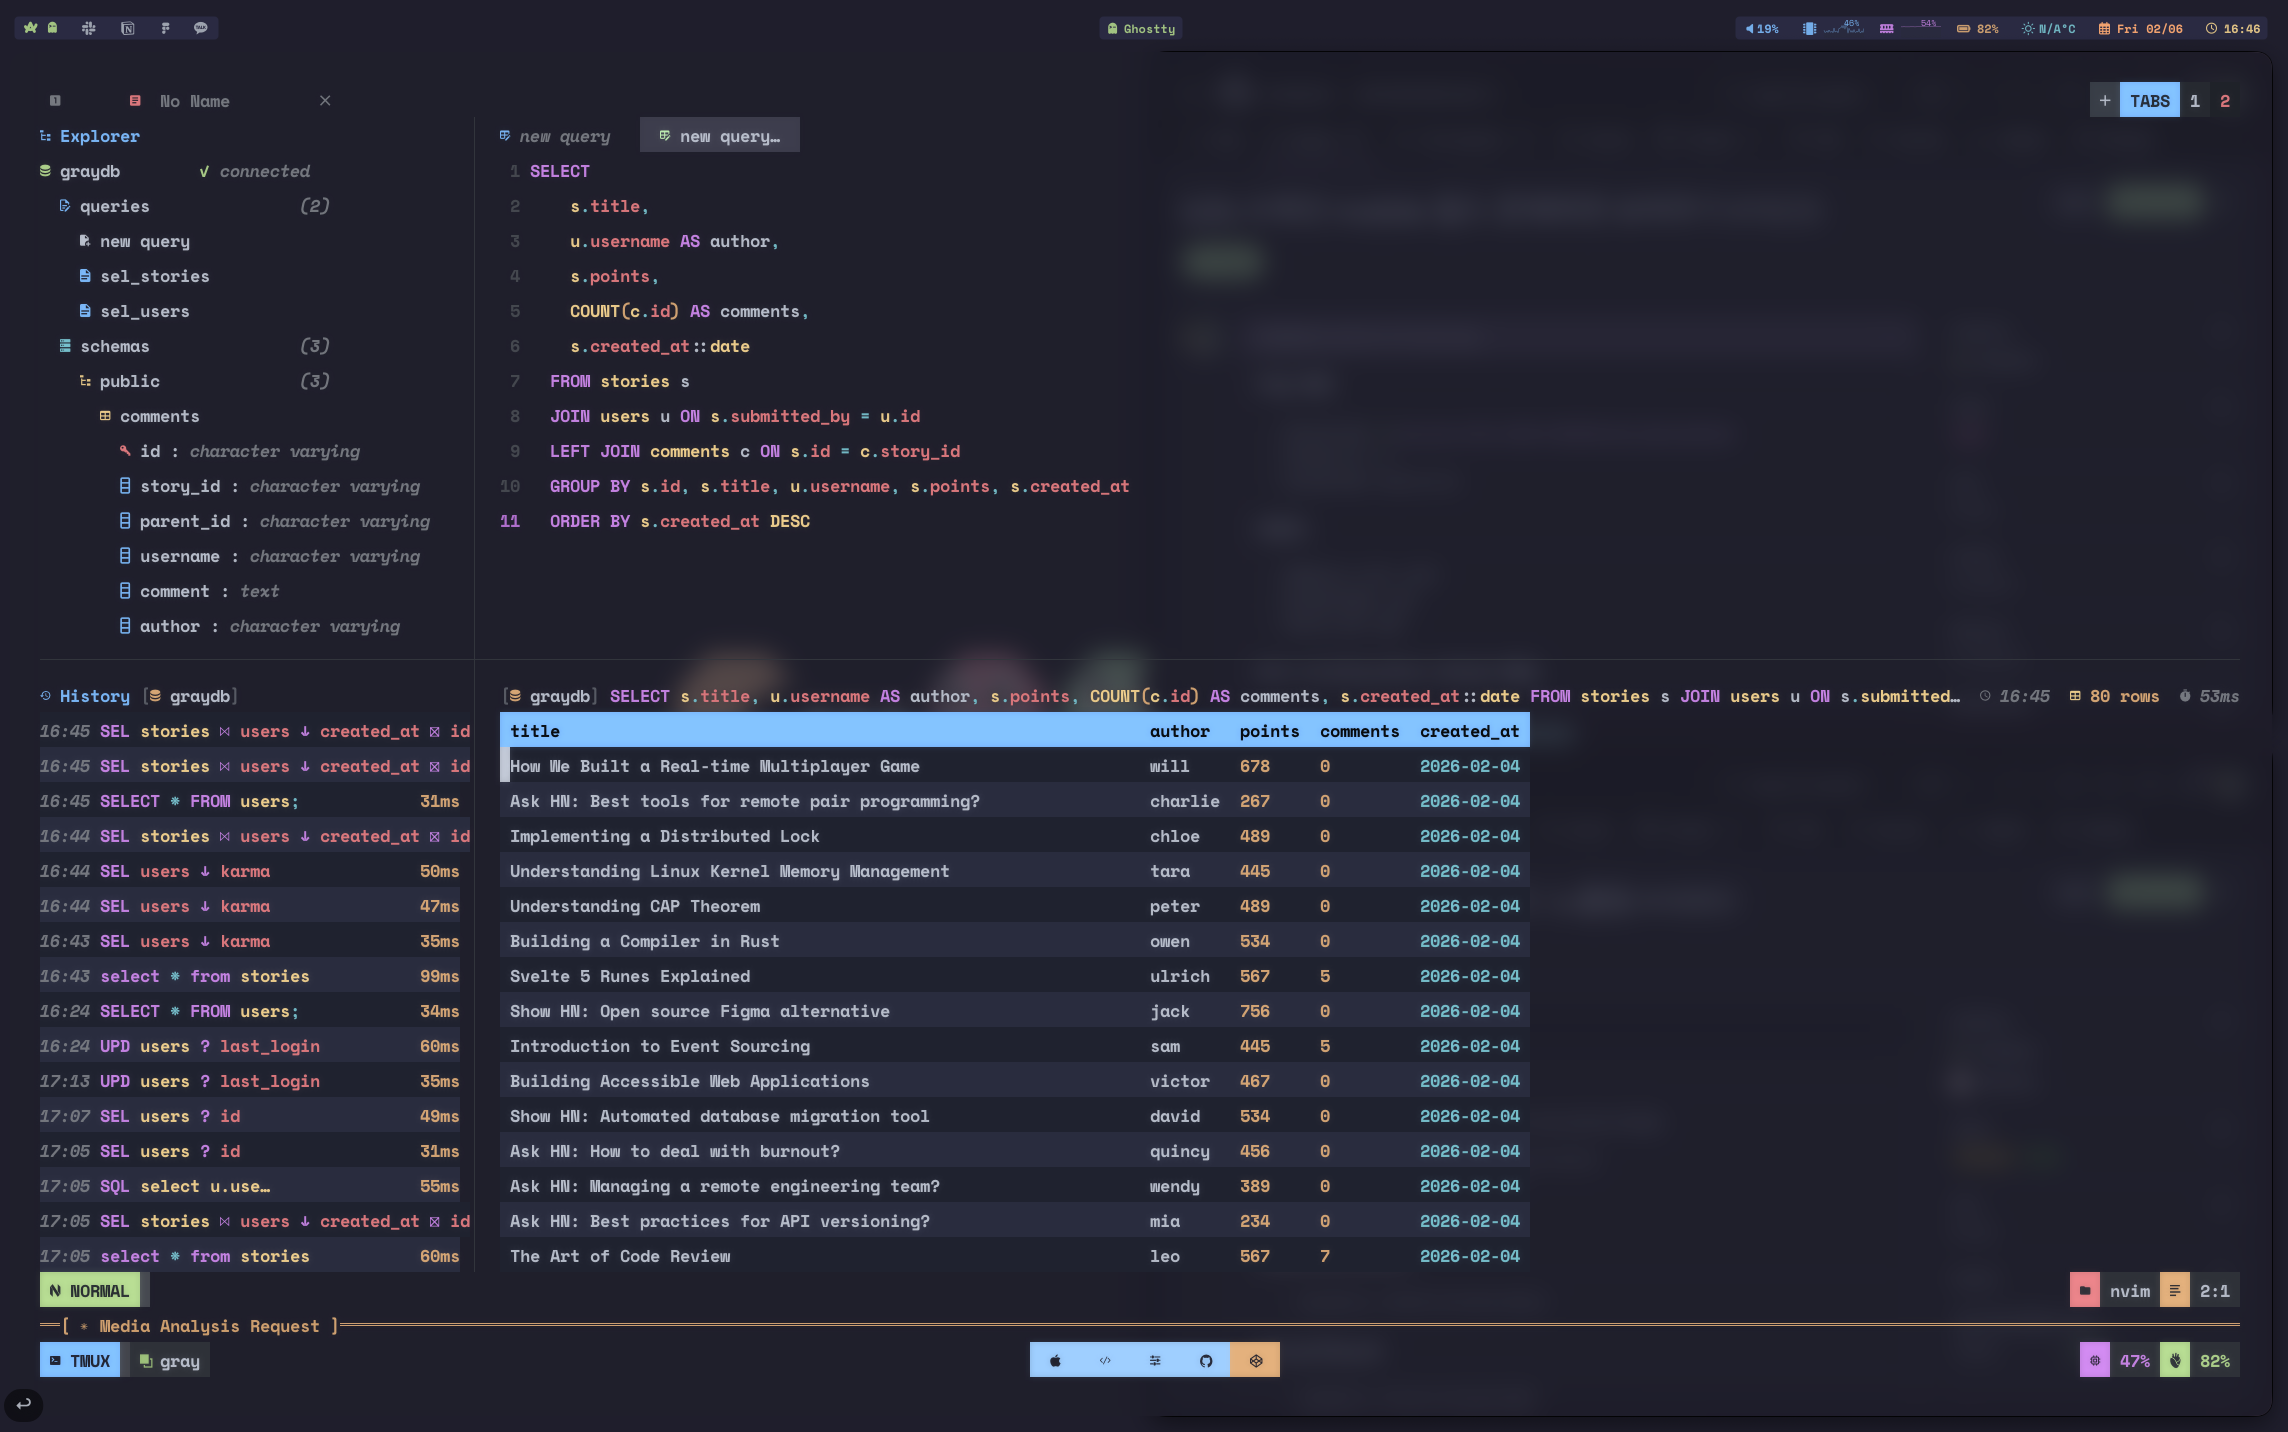Open Notion from the top status bar

(127, 28)
